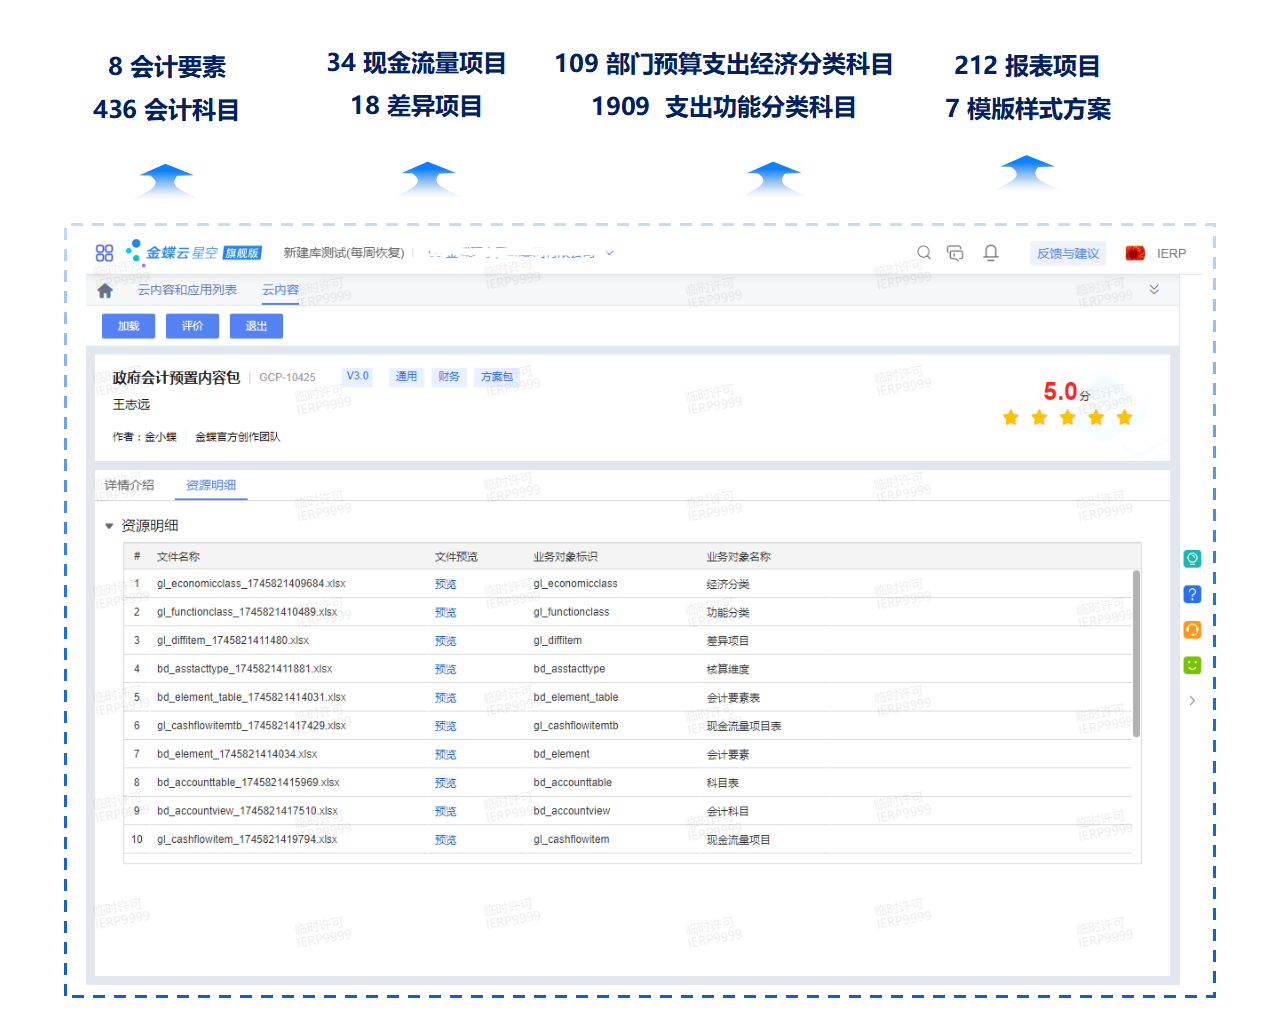The height and width of the screenshot is (1024, 1275).
Task: Preview gl_functionclass file via 预览 link
Action: point(446,612)
